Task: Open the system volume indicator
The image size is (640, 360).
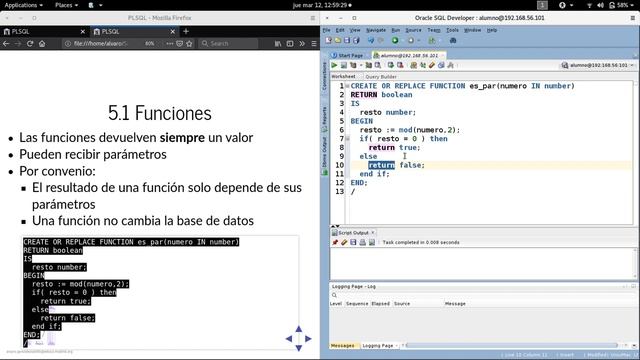Action: [x=600, y=5]
